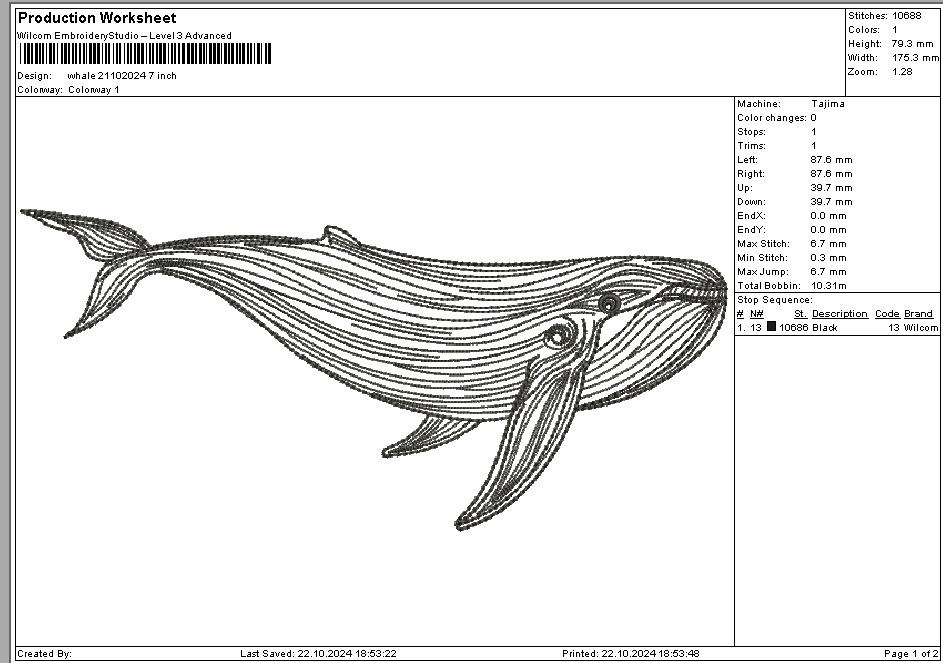
Task: Click the Left value 87.6 mm
Action: 831,159
